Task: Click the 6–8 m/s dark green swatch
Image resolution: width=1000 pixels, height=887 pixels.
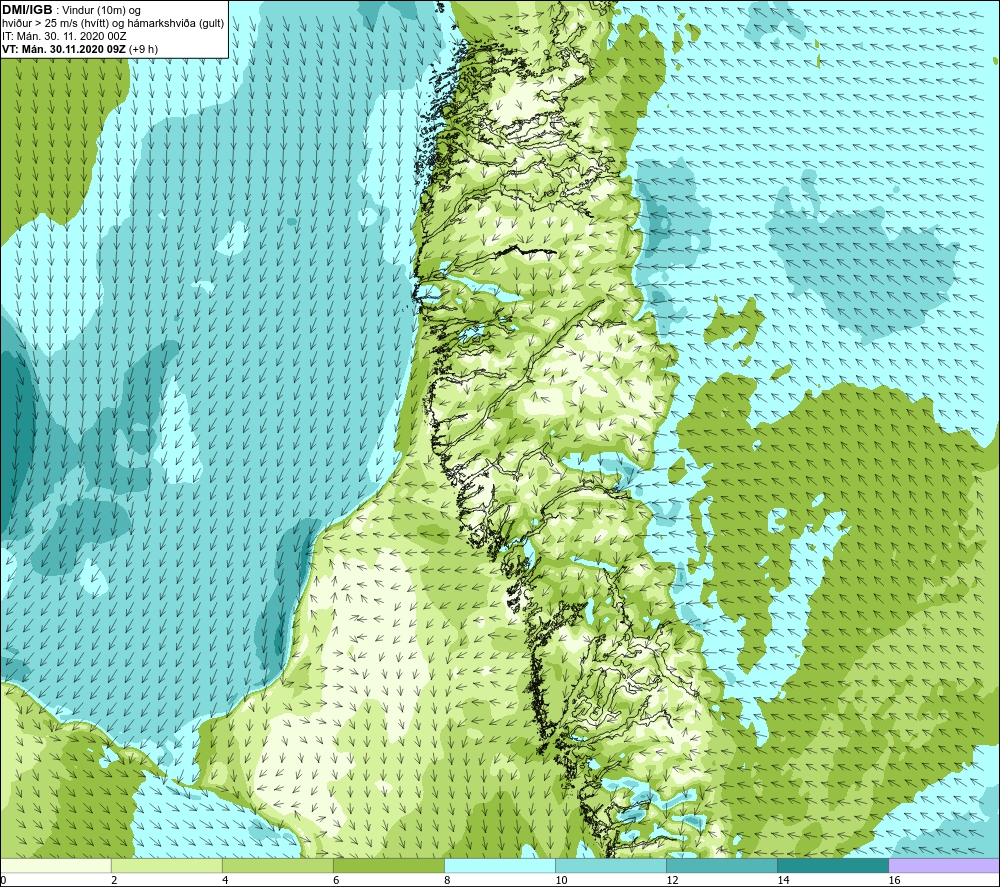Action: coord(389,865)
